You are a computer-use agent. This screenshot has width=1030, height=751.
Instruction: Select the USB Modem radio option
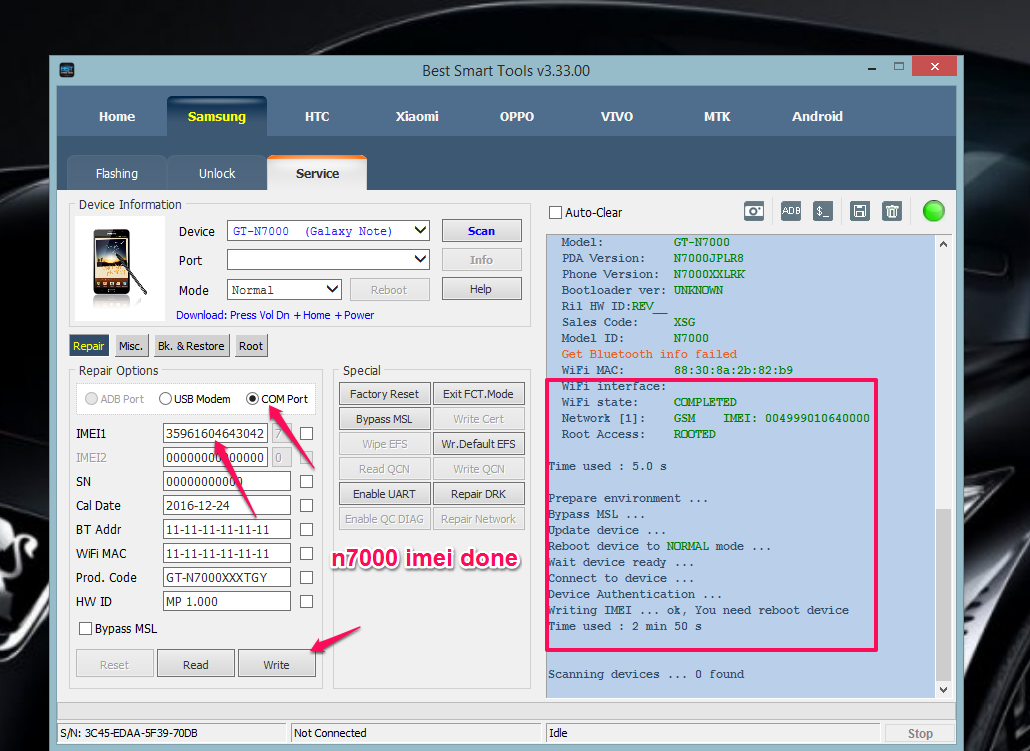[x=166, y=399]
